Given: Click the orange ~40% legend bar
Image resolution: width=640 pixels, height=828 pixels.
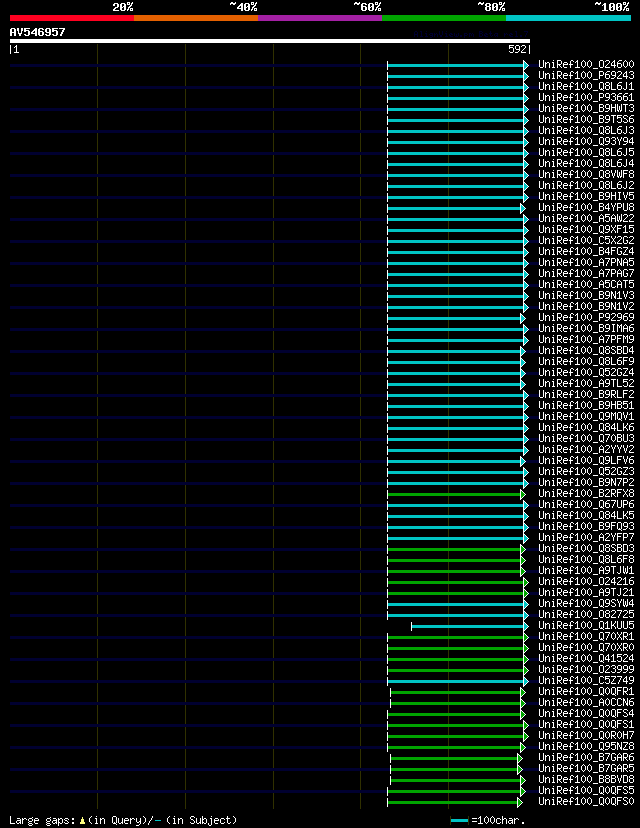Looking at the screenshot, I should (196, 18).
